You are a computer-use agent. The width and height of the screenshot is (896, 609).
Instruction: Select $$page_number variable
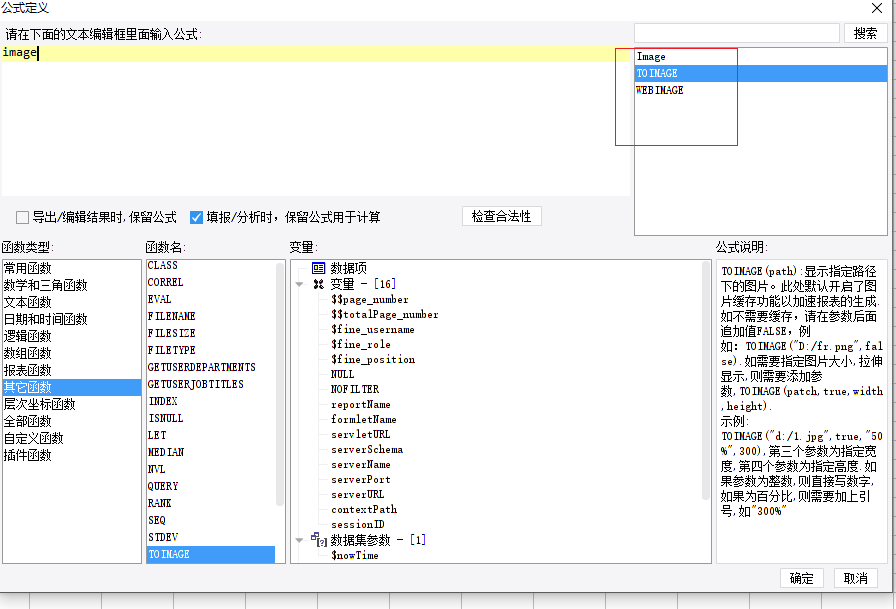click(370, 299)
